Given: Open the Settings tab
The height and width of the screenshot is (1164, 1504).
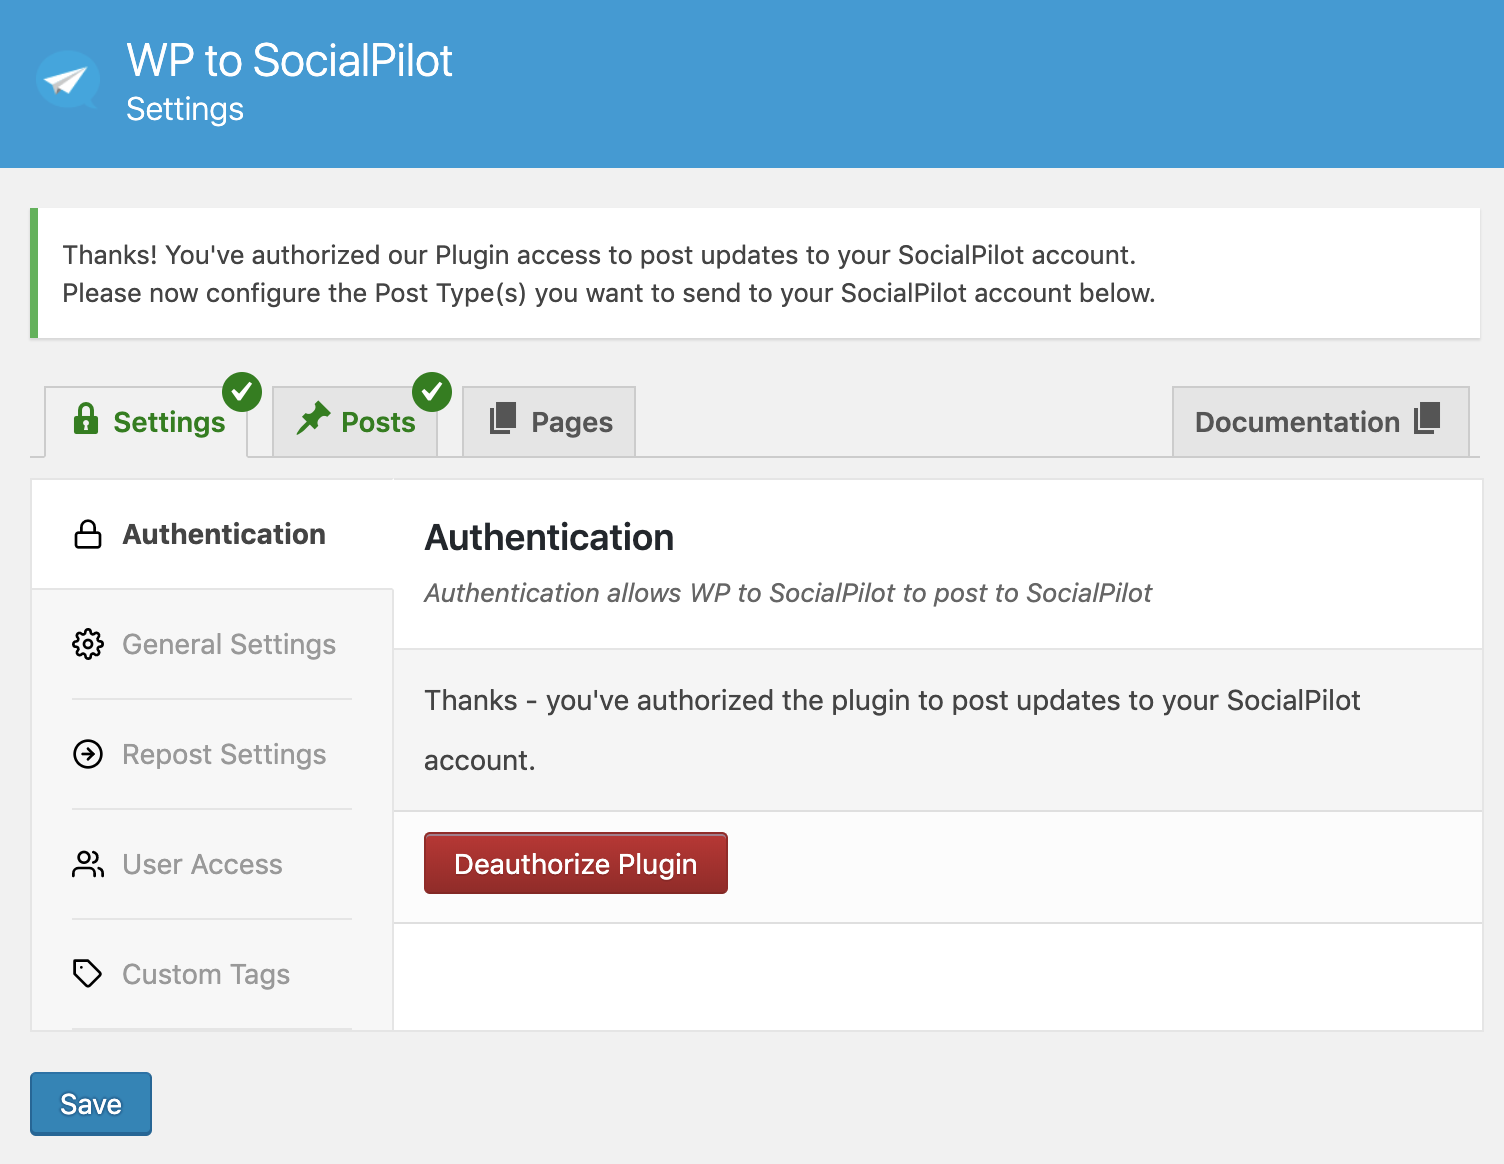Looking at the screenshot, I should (x=146, y=422).
